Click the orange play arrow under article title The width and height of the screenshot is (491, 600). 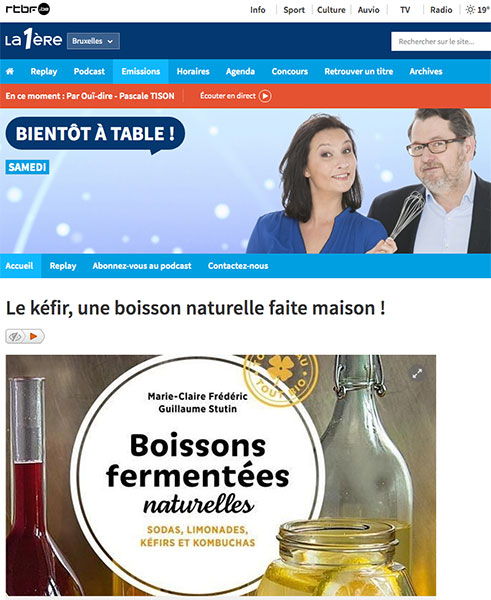click(x=34, y=336)
